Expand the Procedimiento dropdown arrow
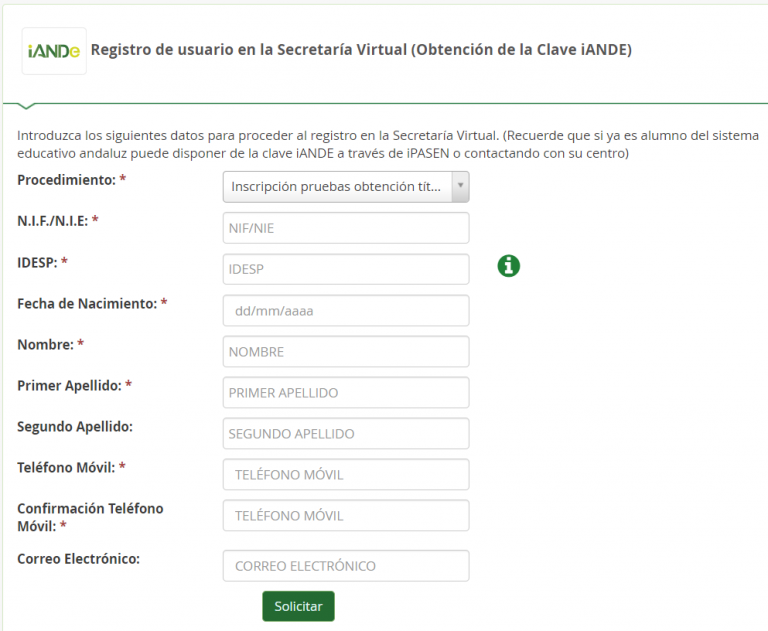Image resolution: width=768 pixels, height=631 pixels. 460,187
